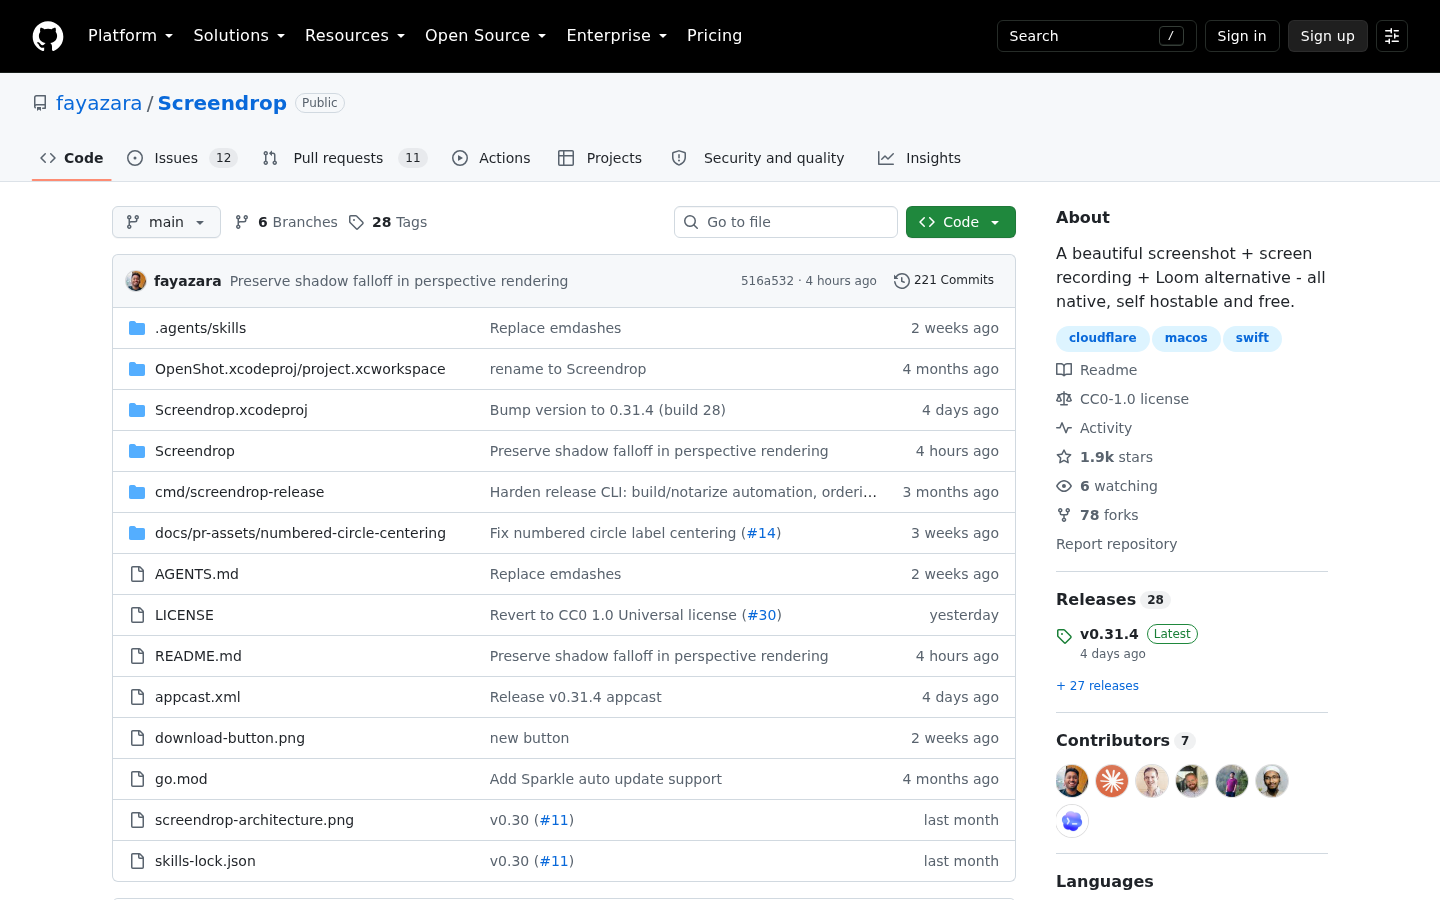Click fayazara's avatar in the commit bar
Viewport: 1440px width, 900px height.
[136, 281]
